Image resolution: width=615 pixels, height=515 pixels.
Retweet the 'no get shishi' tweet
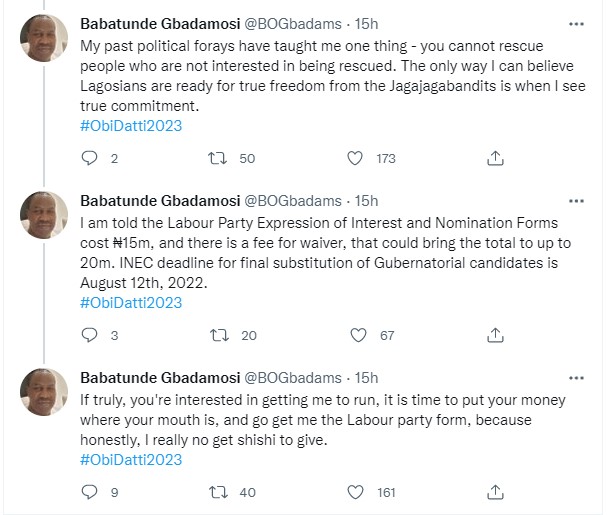click(217, 492)
